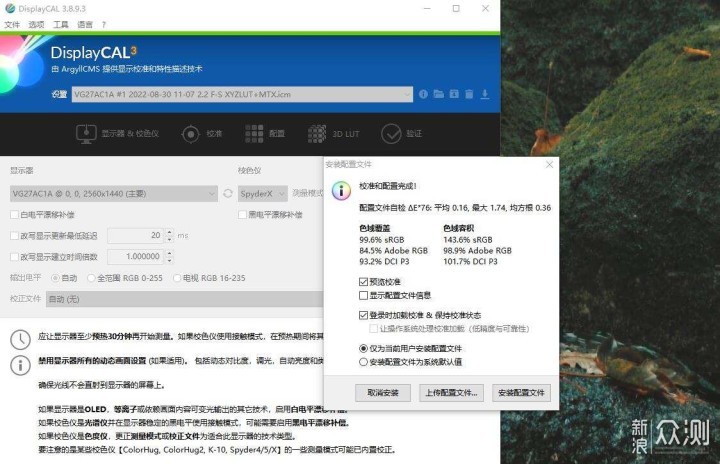The height and width of the screenshot is (464, 720).
Task: Enable 改写显示建立时间倍数 checkbox
Action: (x=14, y=257)
